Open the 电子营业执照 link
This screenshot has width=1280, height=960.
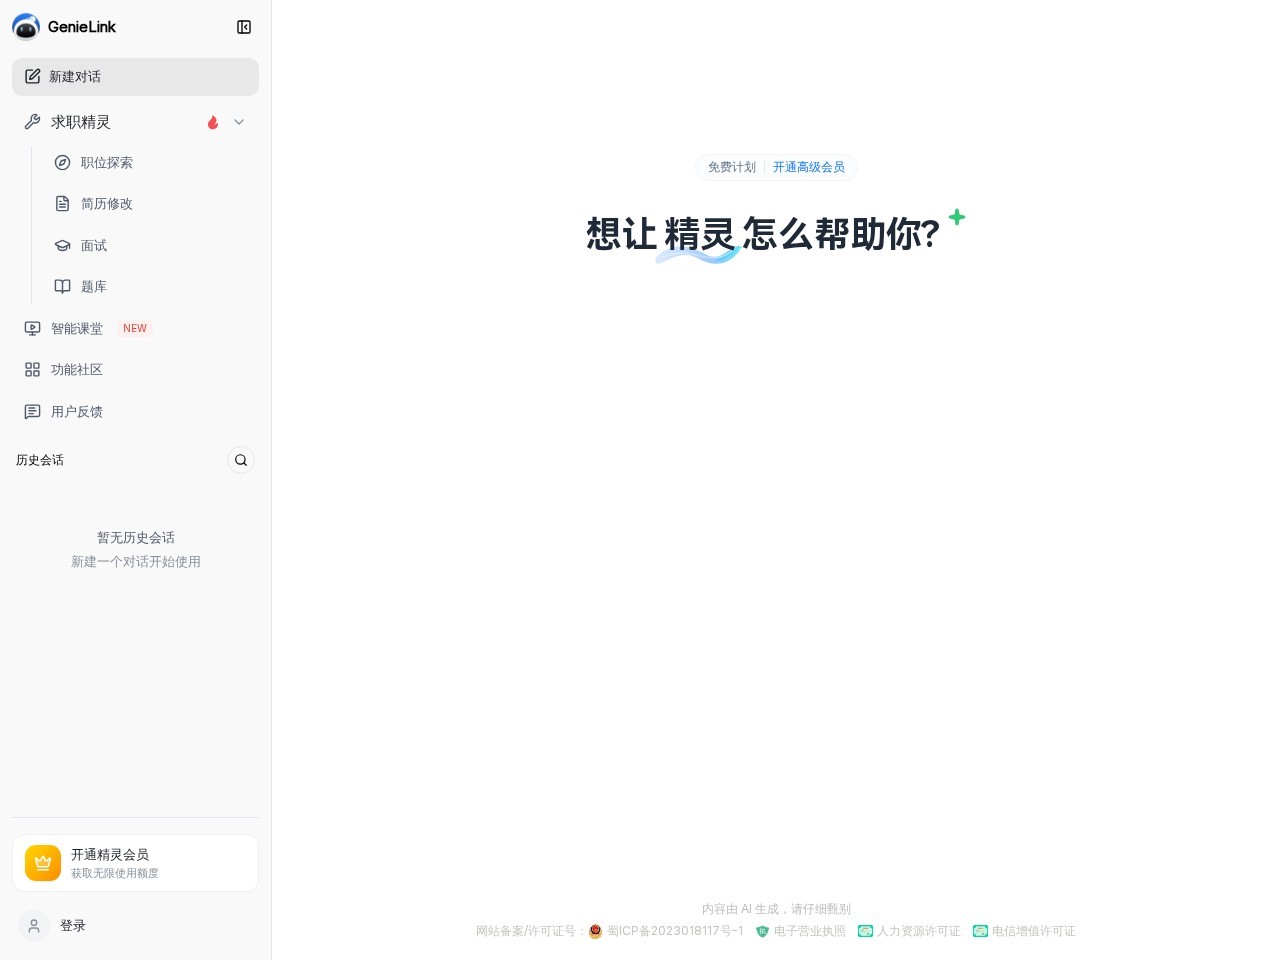click(810, 931)
